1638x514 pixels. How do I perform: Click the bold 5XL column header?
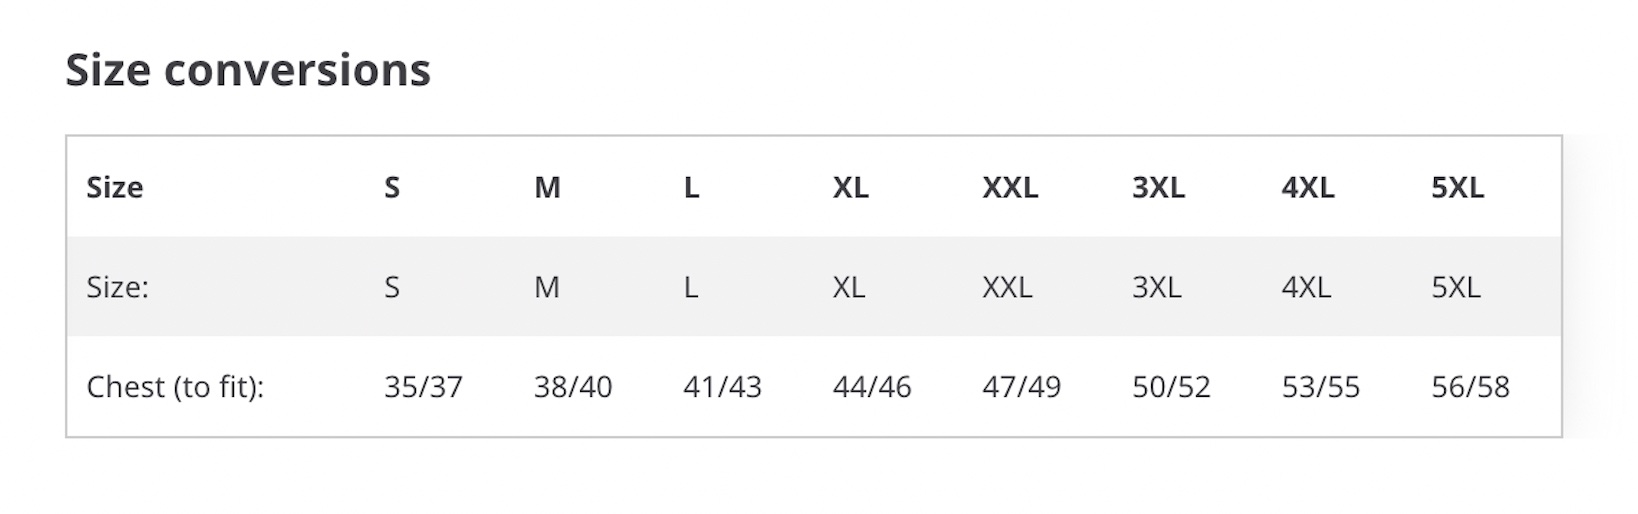[1458, 187]
